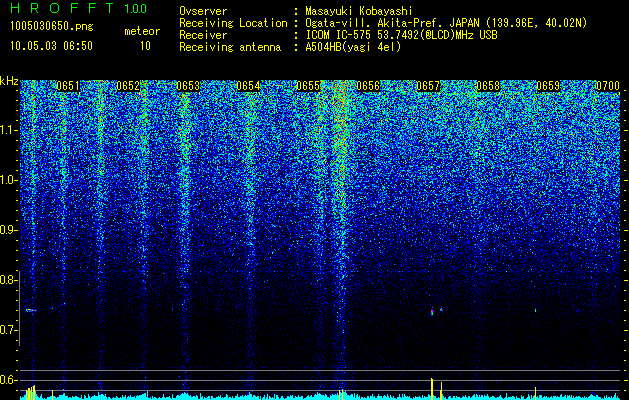Click the yellow spike below 0659
Screen dimensions: 629x400
coord(536,392)
